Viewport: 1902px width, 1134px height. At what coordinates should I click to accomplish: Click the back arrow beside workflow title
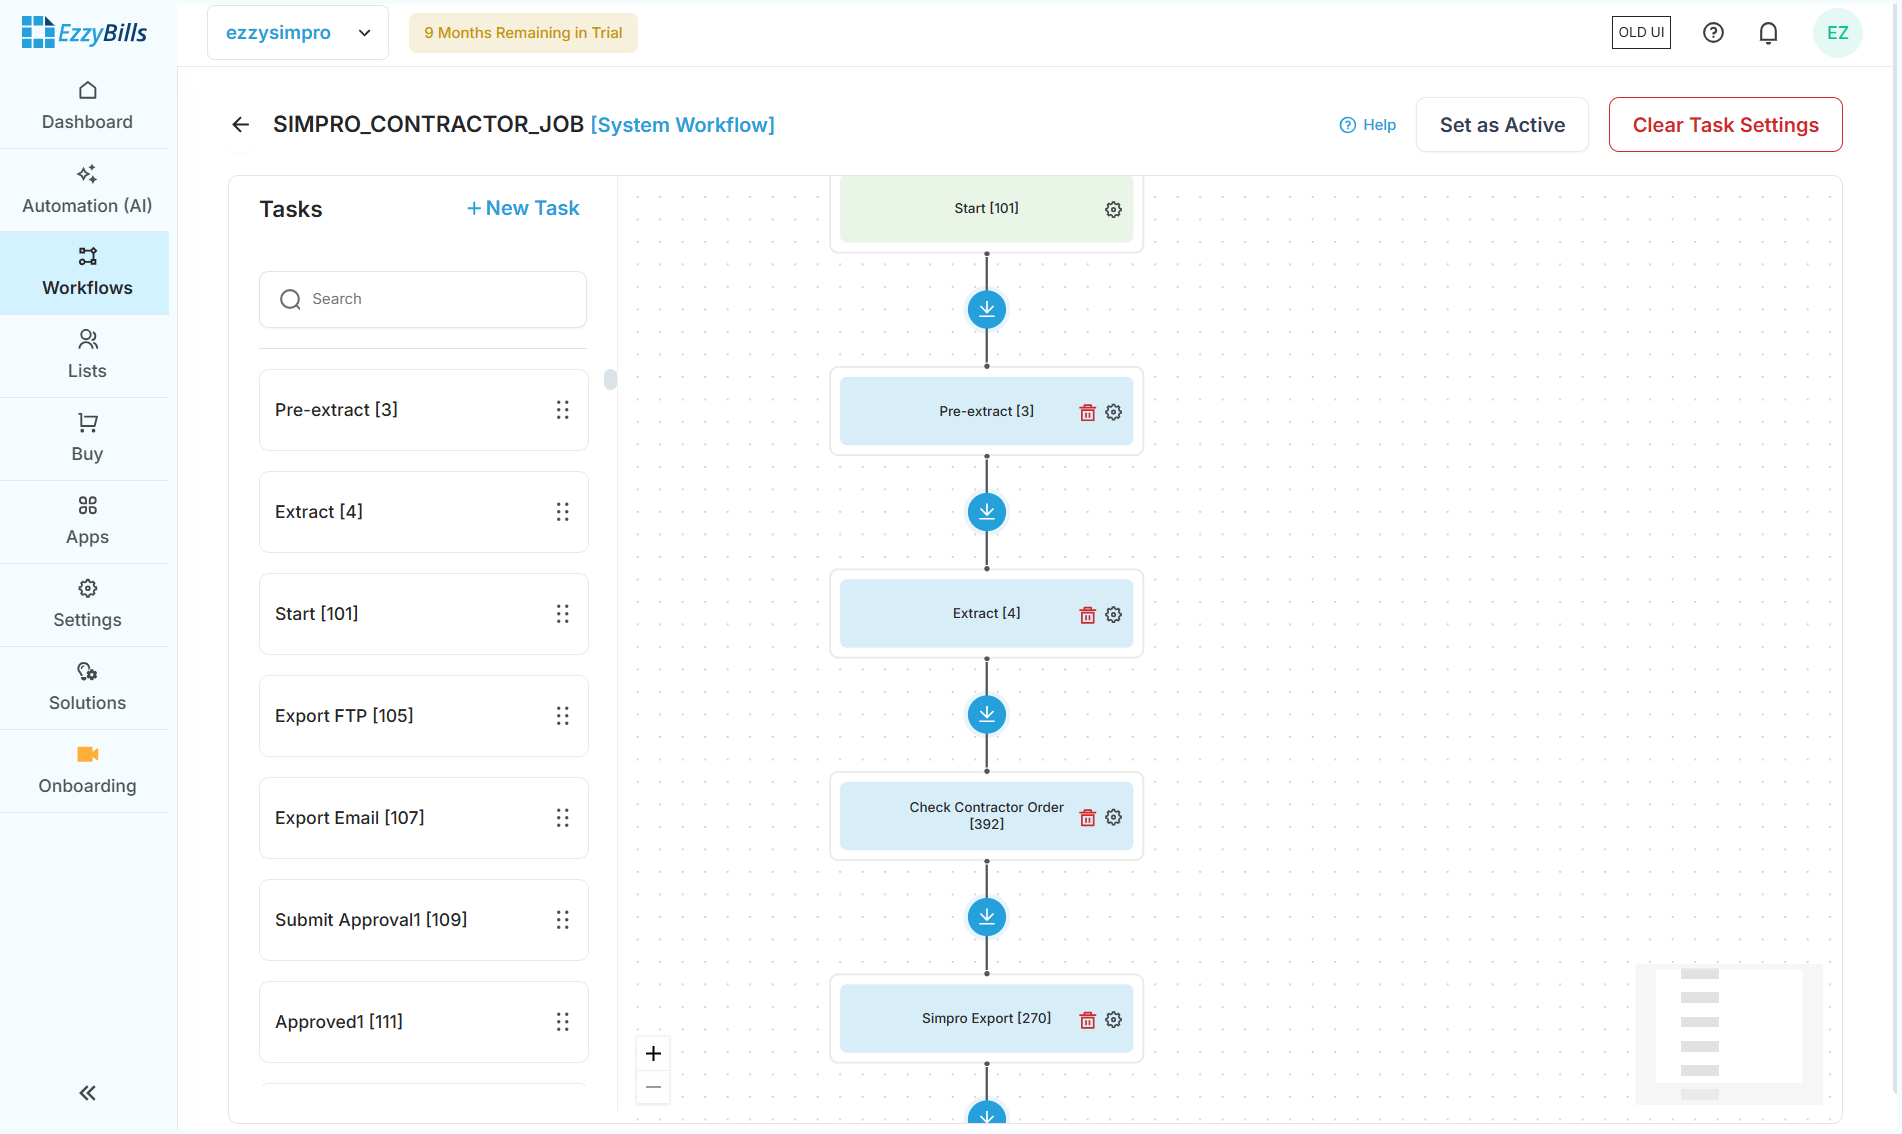coord(240,124)
